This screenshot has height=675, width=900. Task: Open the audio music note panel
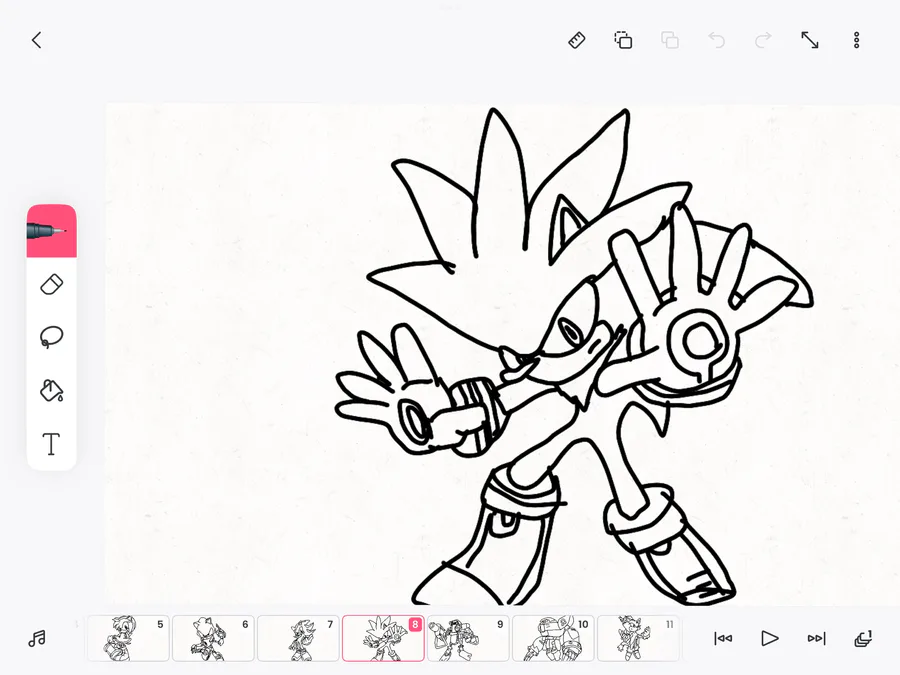37,638
